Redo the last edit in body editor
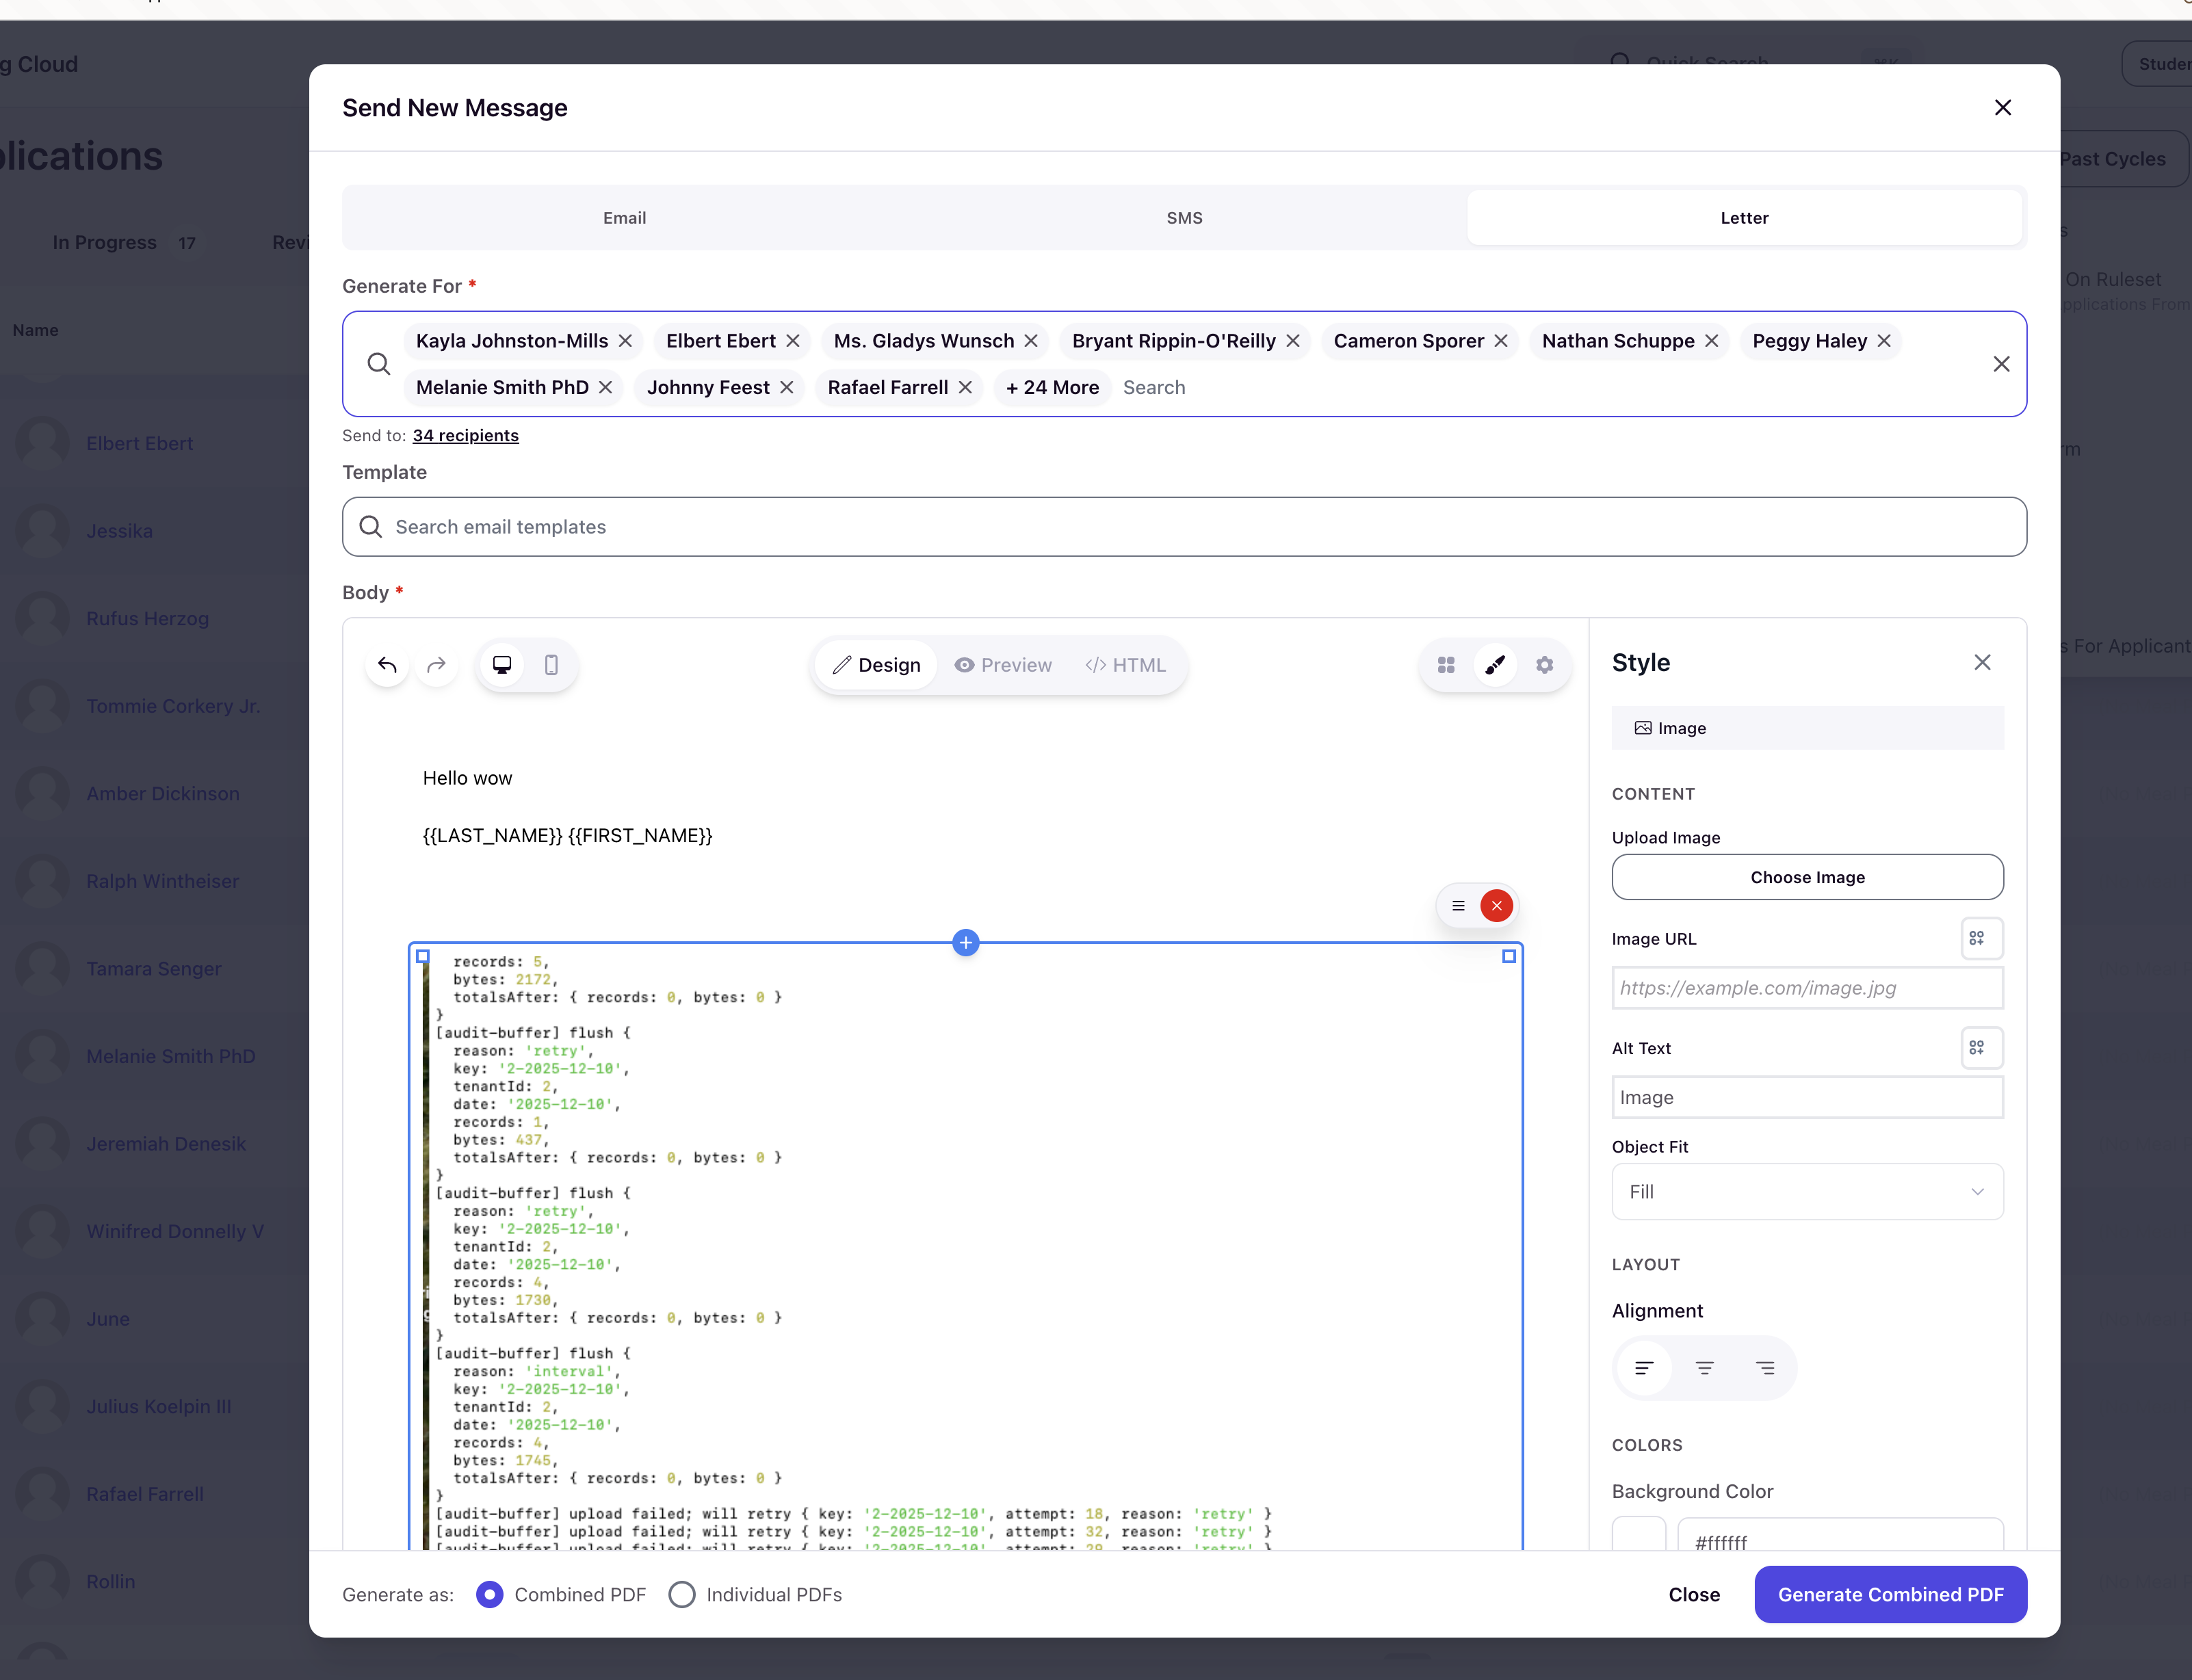The image size is (2192, 1680). click(x=436, y=665)
